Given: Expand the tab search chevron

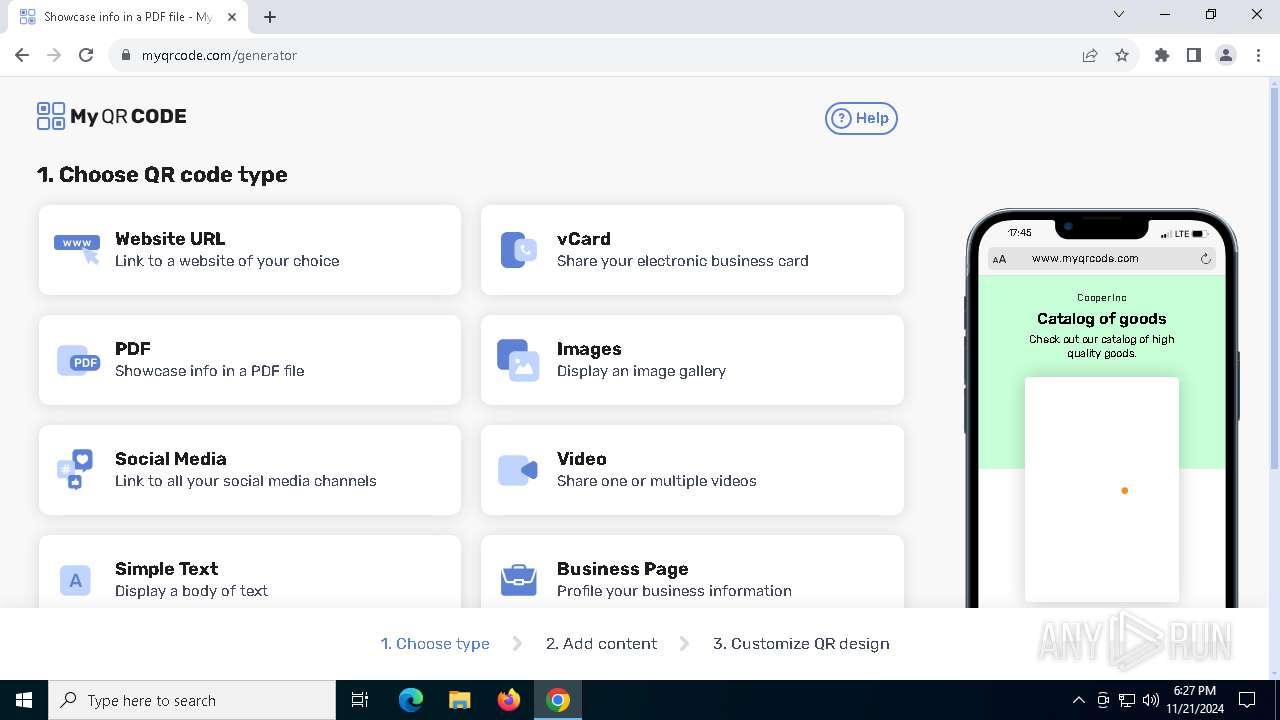Looking at the screenshot, I should coord(1119,14).
